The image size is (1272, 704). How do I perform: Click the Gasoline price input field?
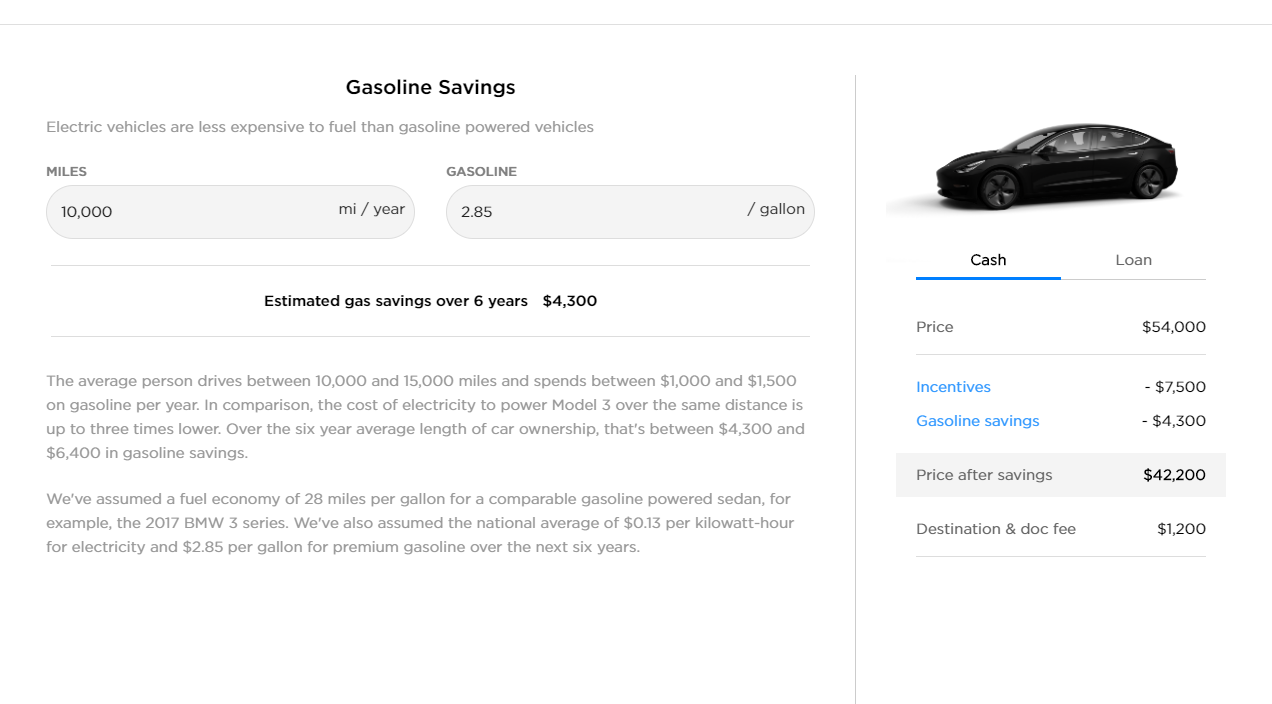click(590, 212)
